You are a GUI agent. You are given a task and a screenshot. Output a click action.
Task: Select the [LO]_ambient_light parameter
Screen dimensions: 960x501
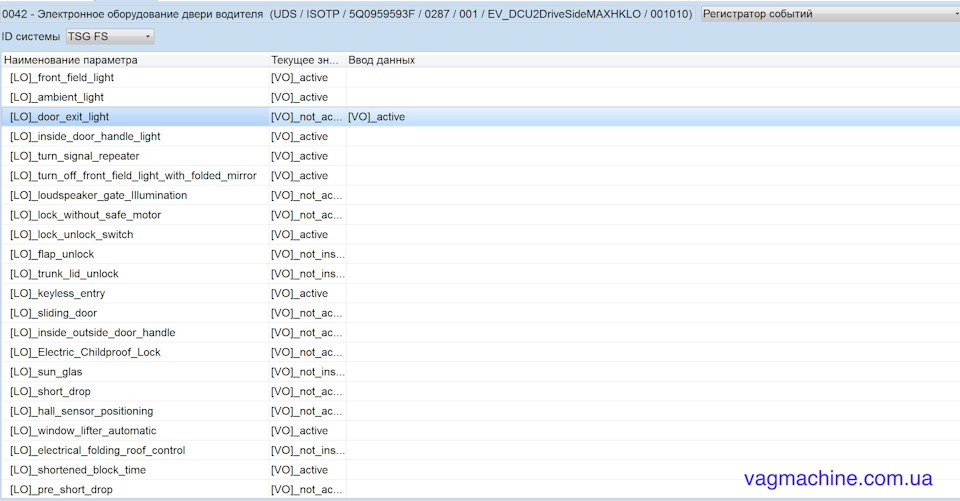point(57,97)
